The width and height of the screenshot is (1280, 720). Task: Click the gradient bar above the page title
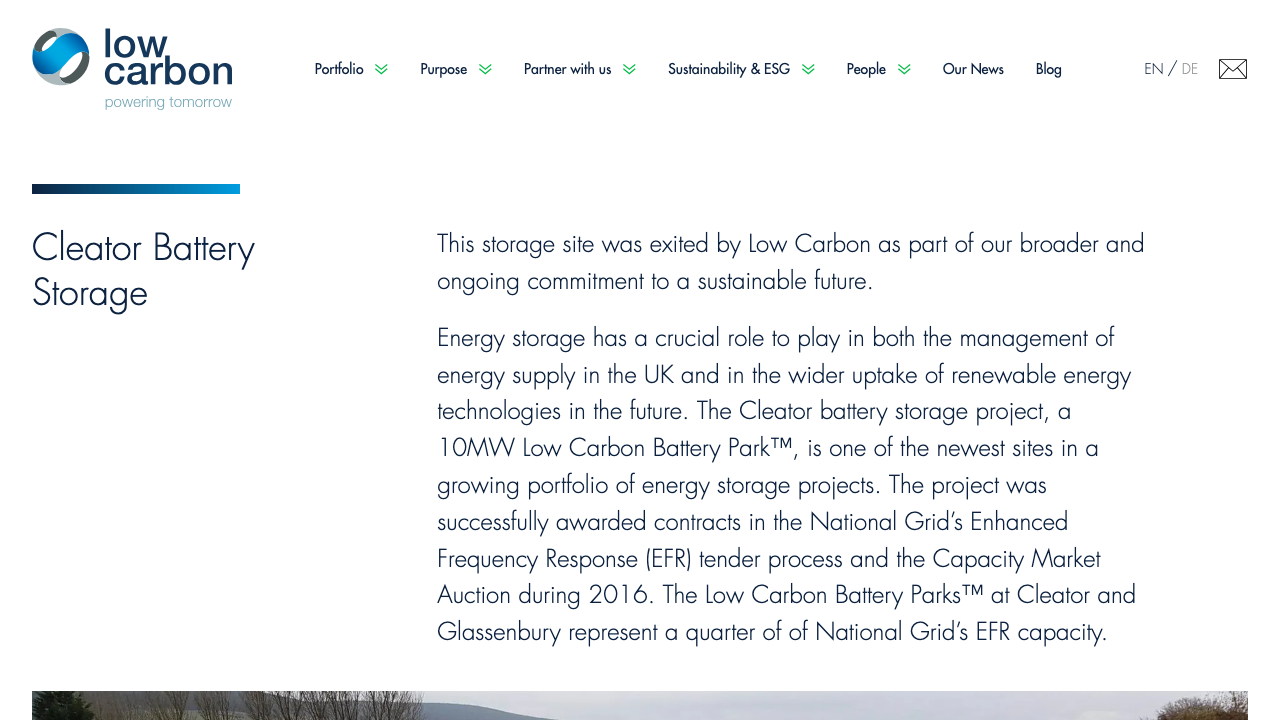pyautogui.click(x=136, y=188)
